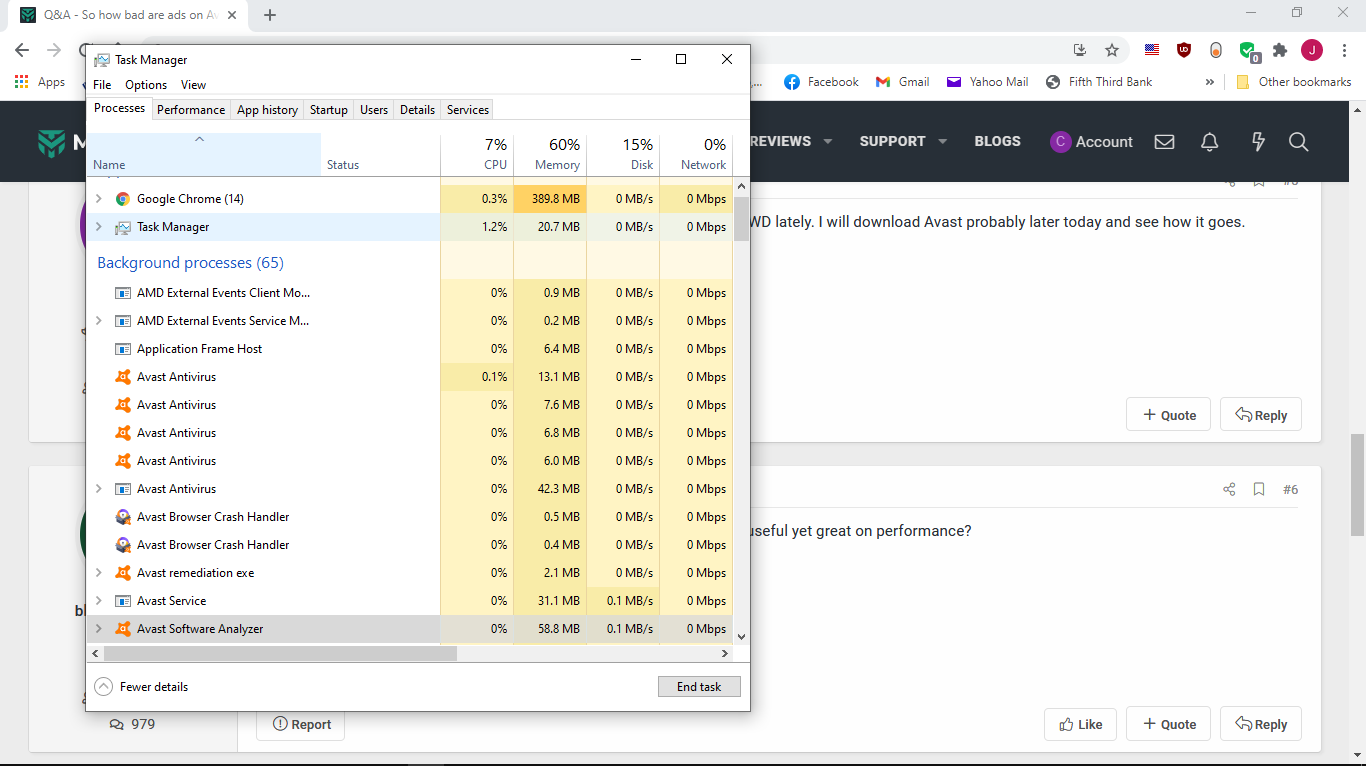Screen dimensions: 1366x766
Task: Switch to the Startup tab
Action: pos(329,110)
